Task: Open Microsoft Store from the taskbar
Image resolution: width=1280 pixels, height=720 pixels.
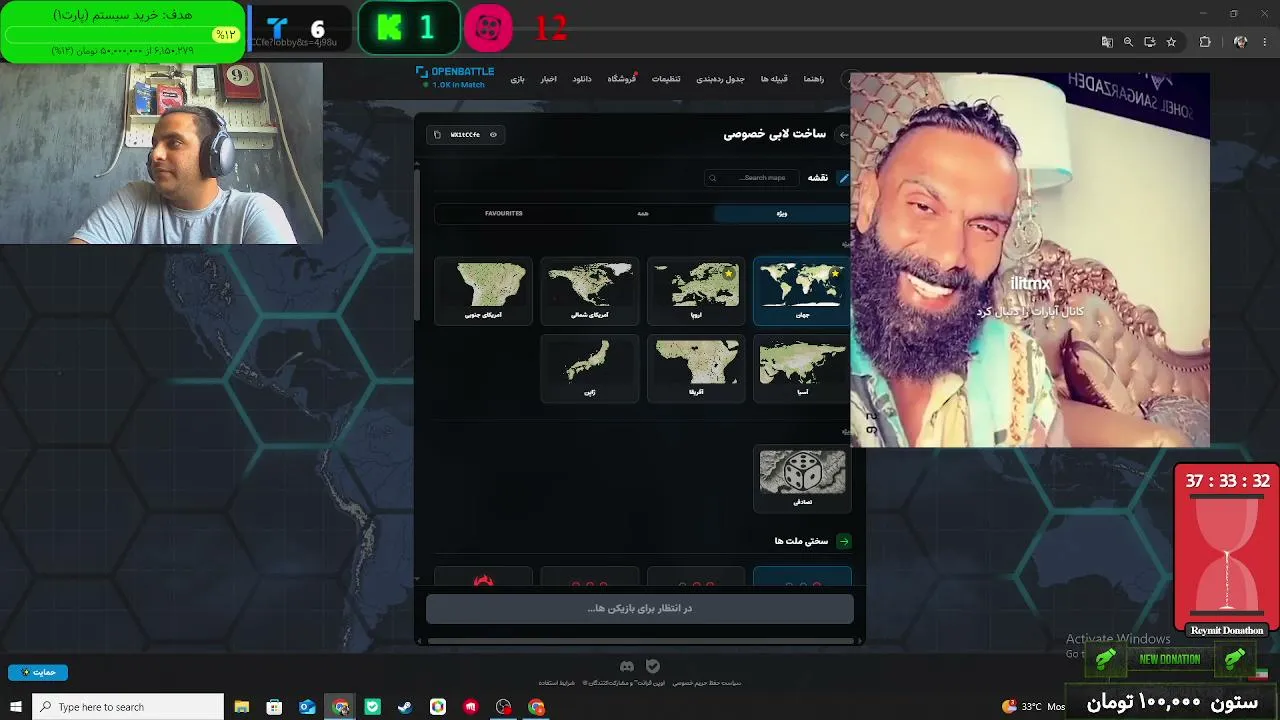Action: (274, 707)
